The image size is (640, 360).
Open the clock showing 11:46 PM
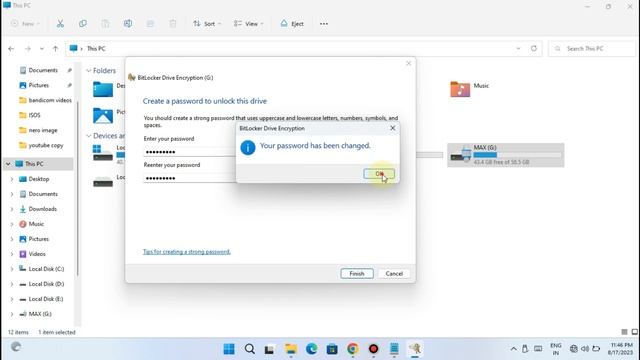[x=621, y=349]
